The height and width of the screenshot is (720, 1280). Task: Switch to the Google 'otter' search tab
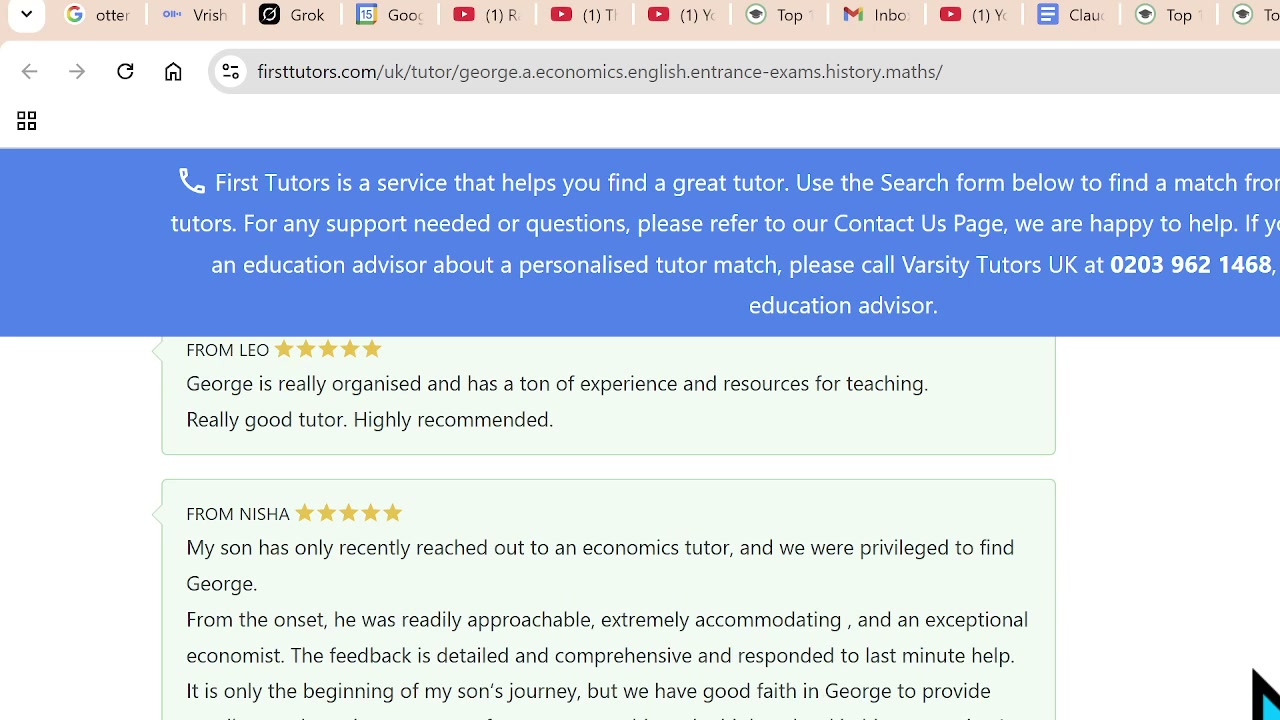coord(98,15)
